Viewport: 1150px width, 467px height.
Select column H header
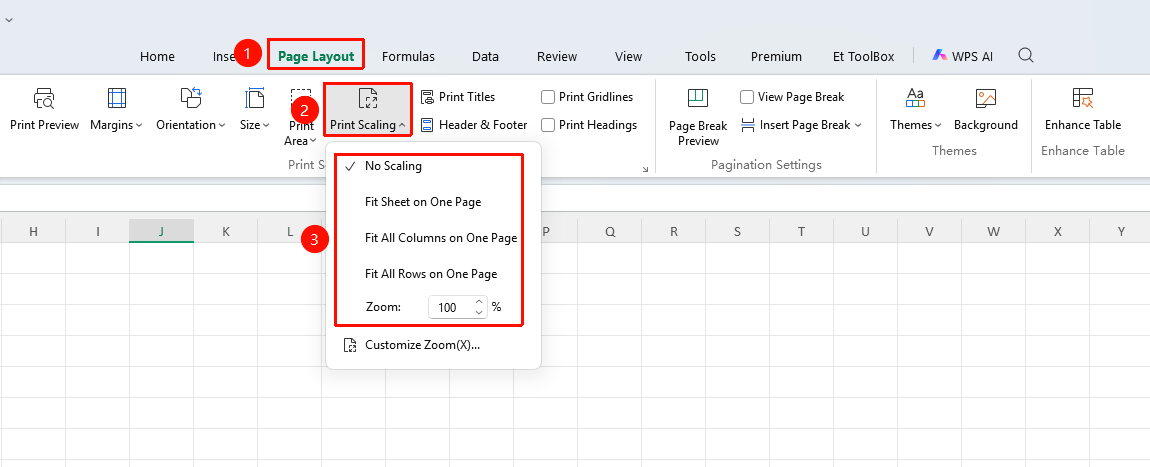coord(33,231)
